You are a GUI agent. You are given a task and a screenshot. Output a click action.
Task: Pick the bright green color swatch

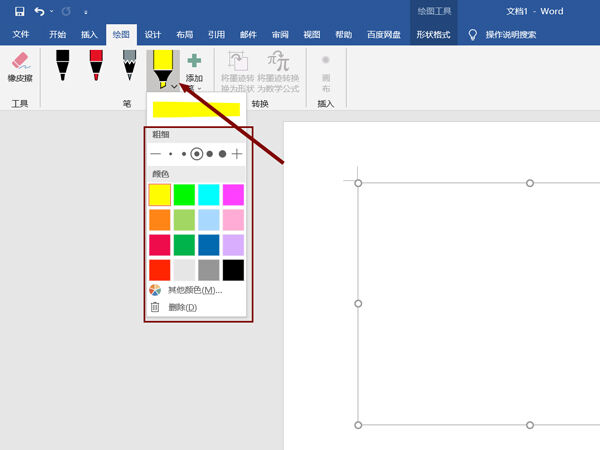(185, 194)
